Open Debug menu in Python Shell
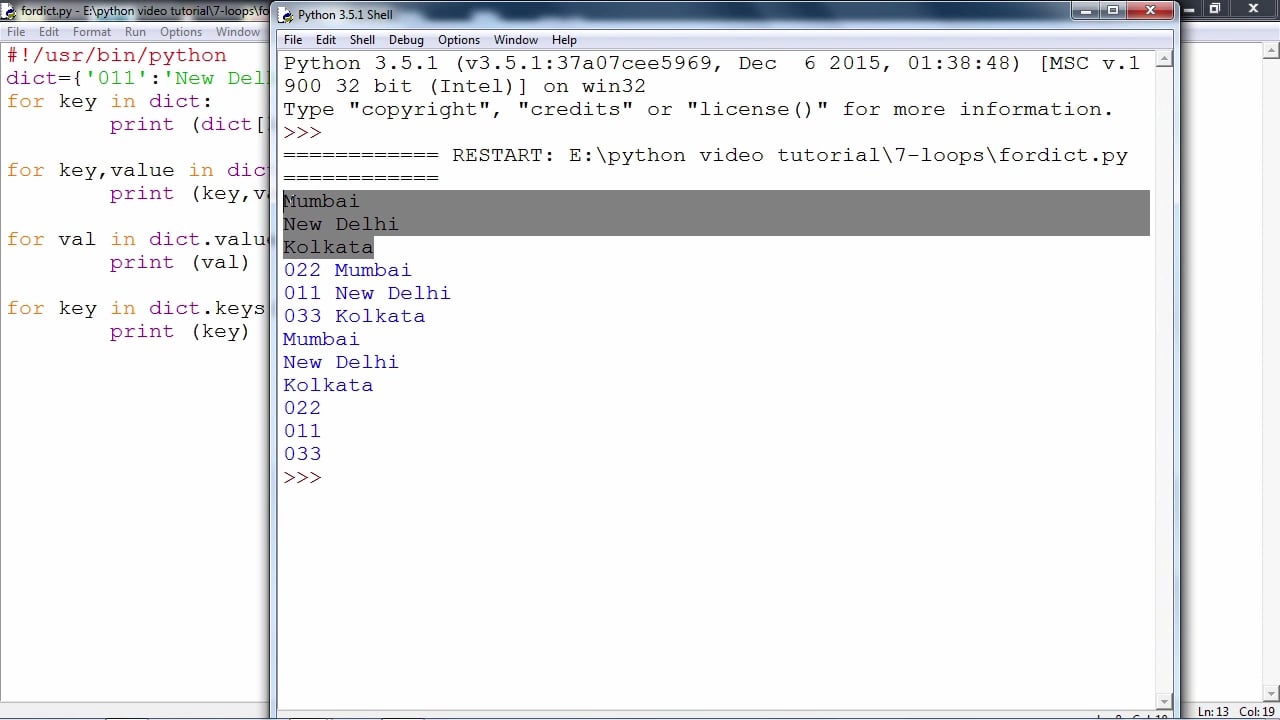Image resolution: width=1280 pixels, height=720 pixels. (x=406, y=40)
